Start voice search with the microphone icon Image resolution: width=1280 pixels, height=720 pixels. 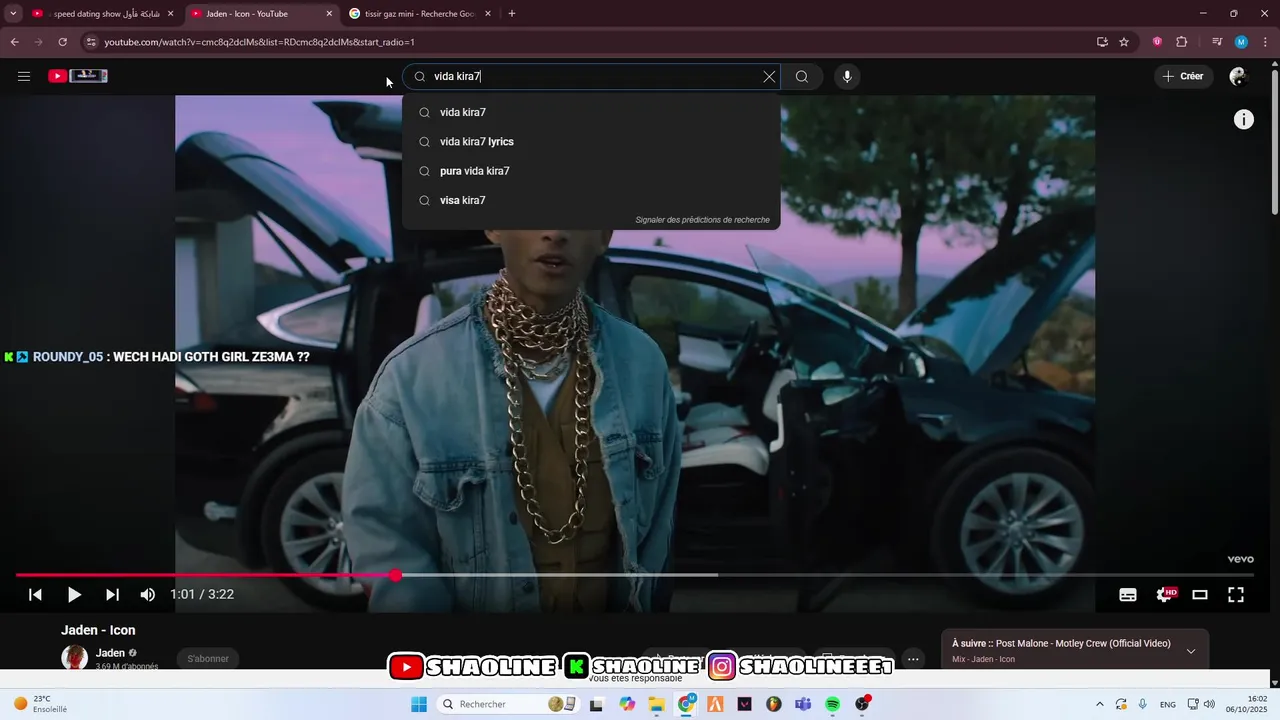(x=847, y=77)
